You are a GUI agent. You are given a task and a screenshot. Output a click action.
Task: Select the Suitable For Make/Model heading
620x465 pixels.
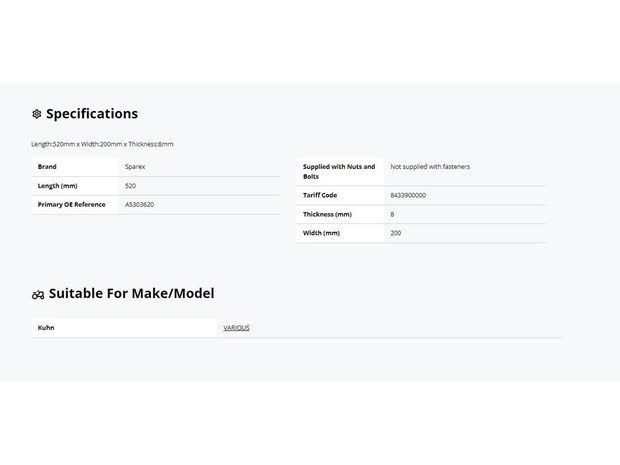click(x=131, y=293)
